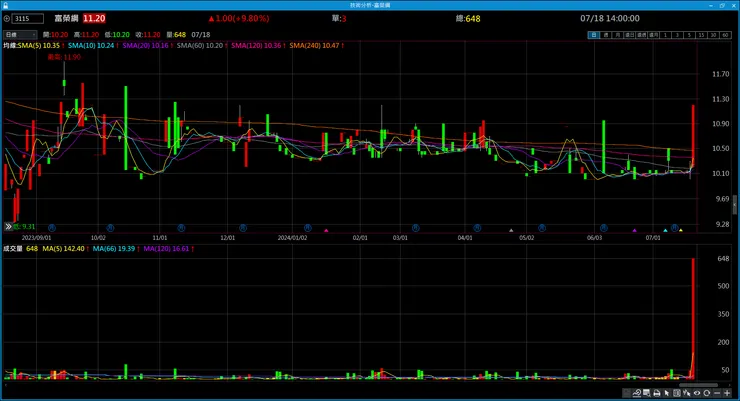Click the circled month marker near 10/02

(110, 228)
